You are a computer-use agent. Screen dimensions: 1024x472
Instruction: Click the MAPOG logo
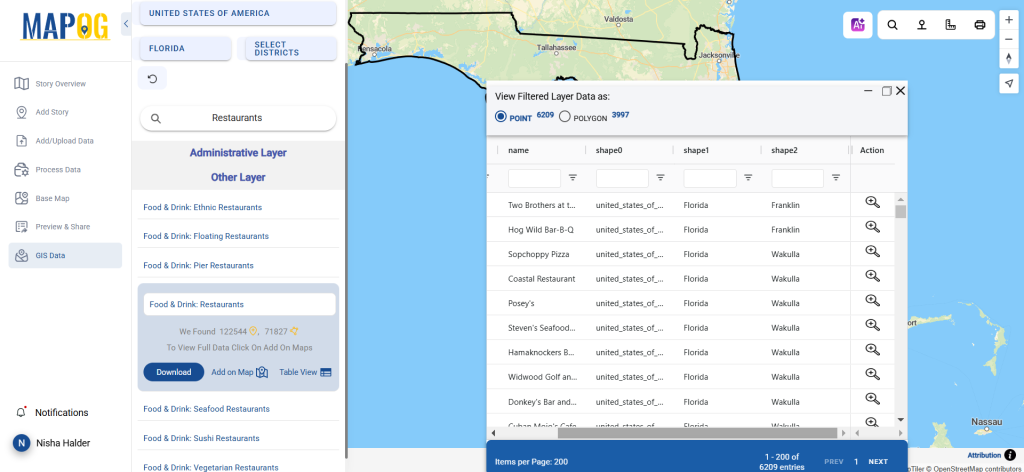tap(65, 26)
